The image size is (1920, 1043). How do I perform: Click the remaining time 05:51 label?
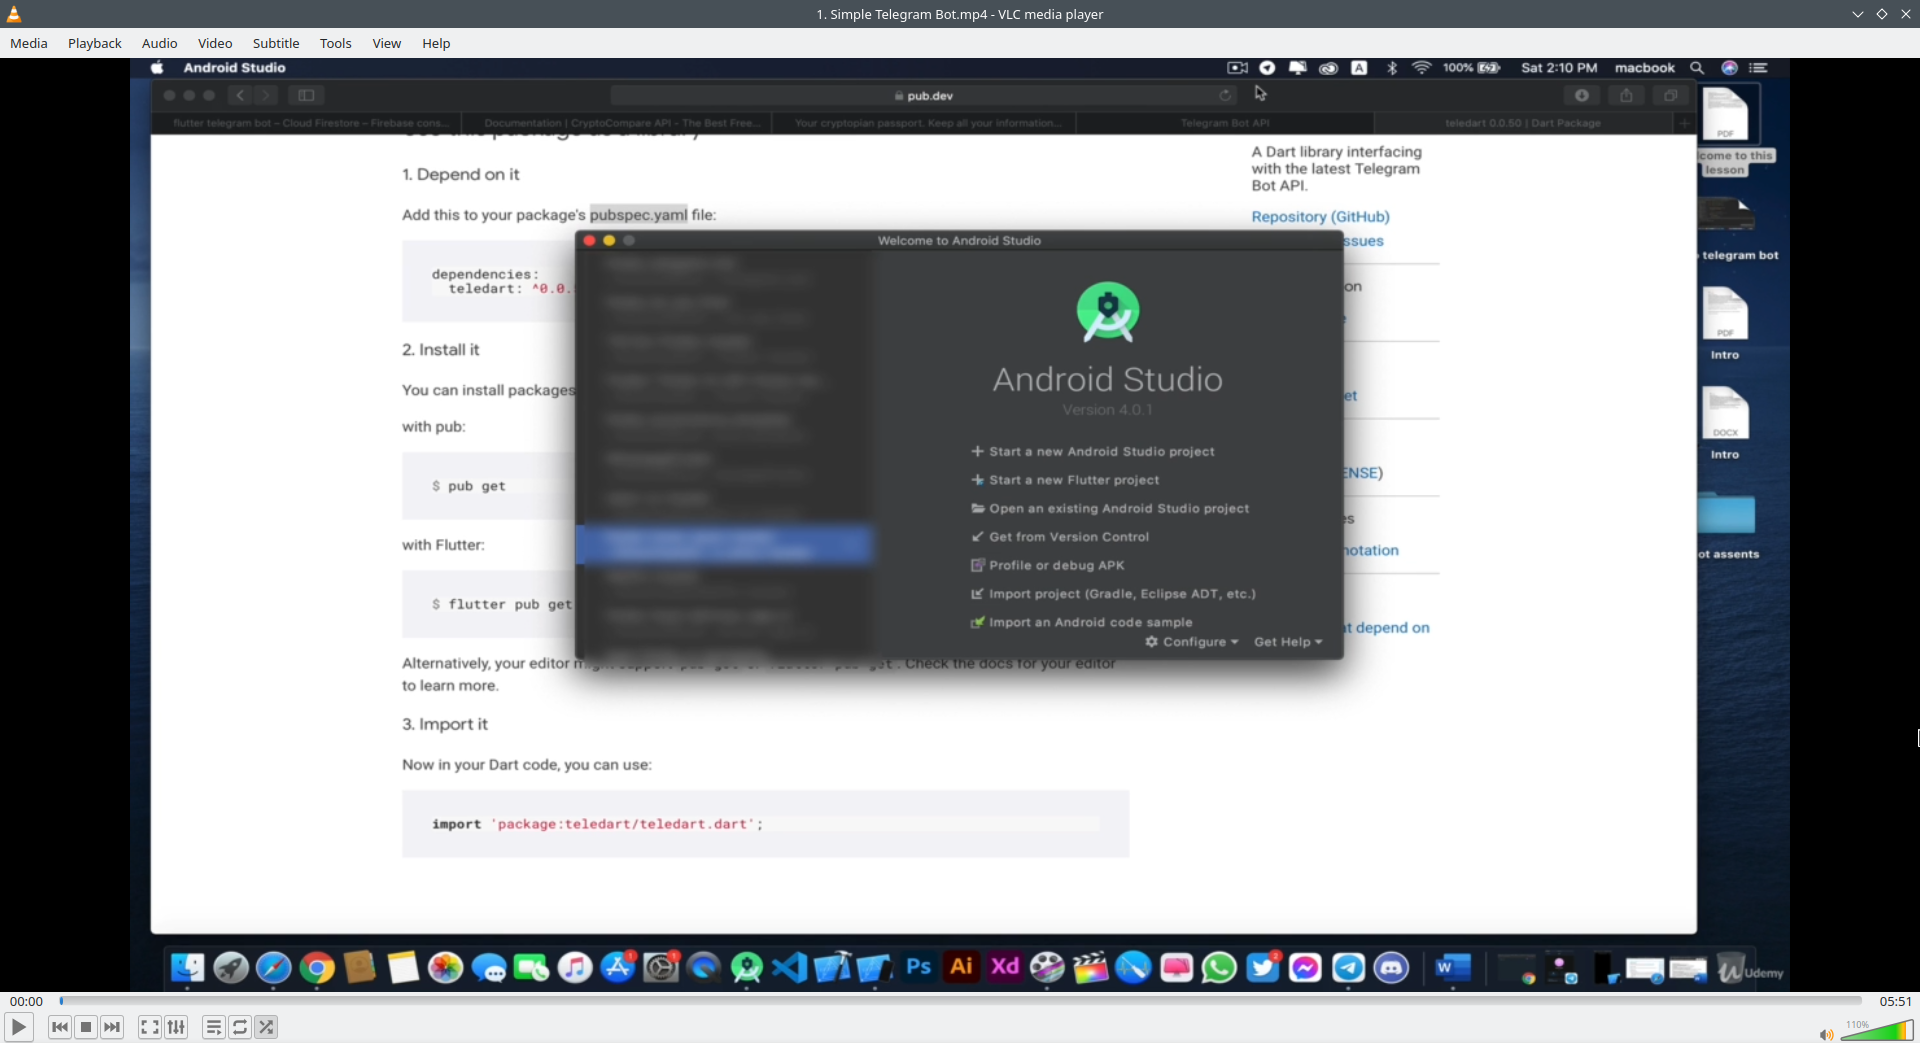click(1895, 1001)
